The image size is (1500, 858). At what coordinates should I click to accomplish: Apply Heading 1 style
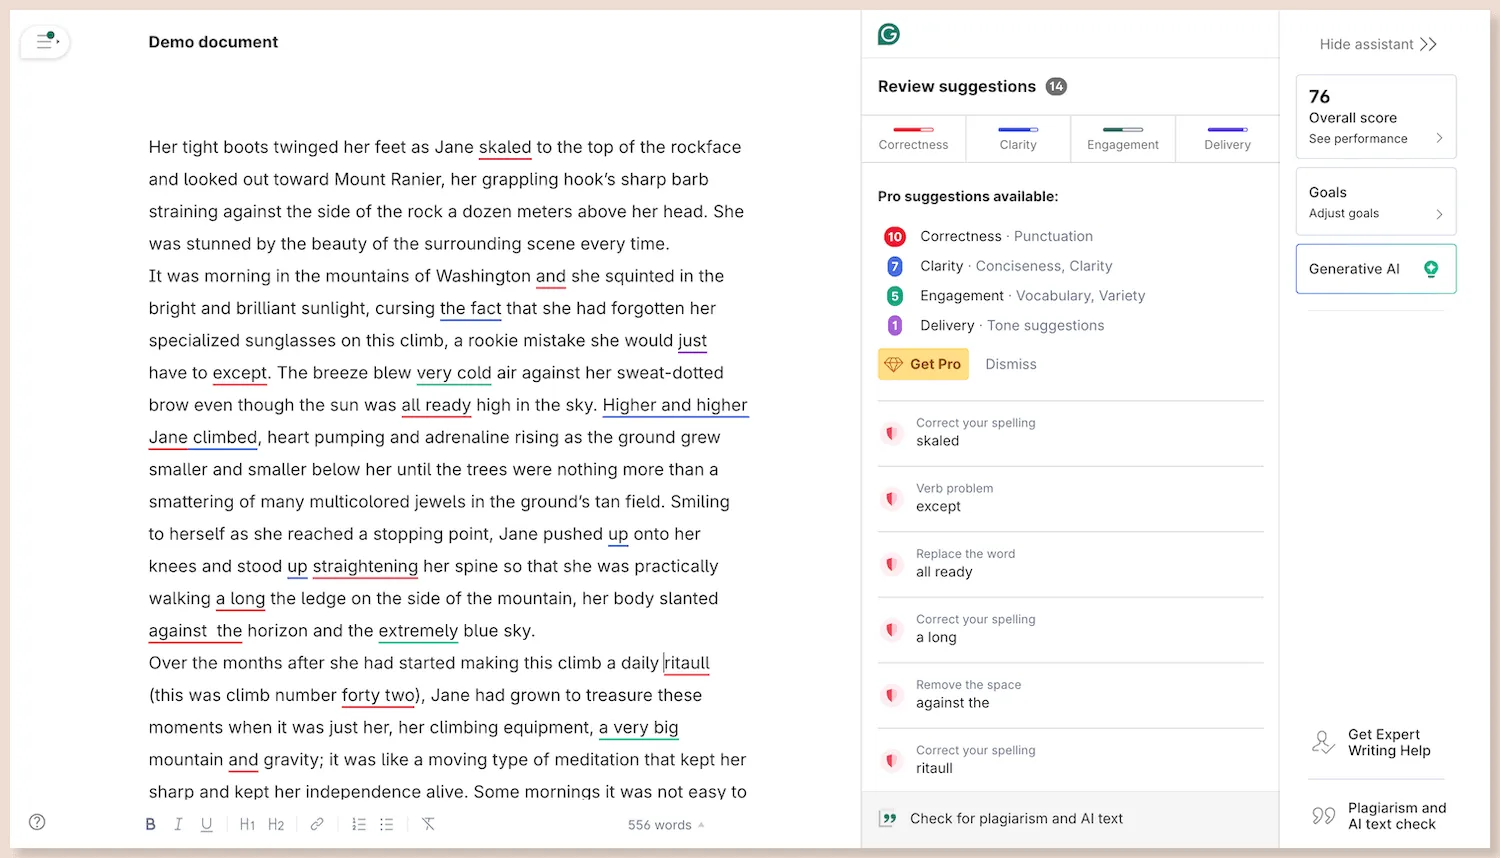tap(247, 823)
